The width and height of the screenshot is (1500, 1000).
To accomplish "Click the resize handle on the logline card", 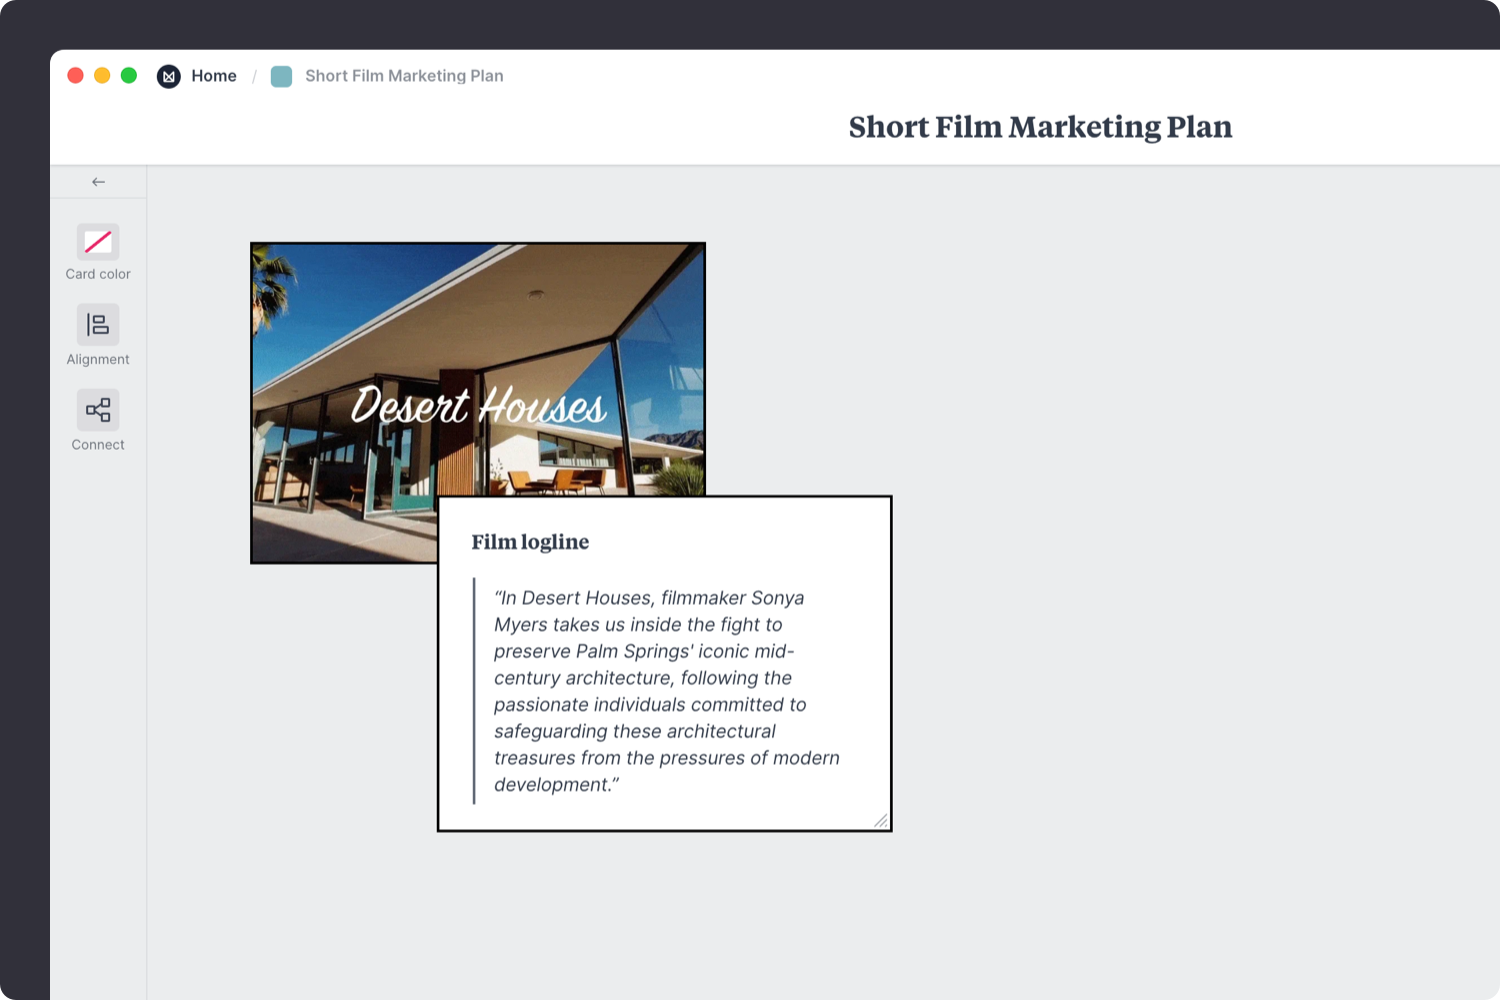I will point(881,821).
